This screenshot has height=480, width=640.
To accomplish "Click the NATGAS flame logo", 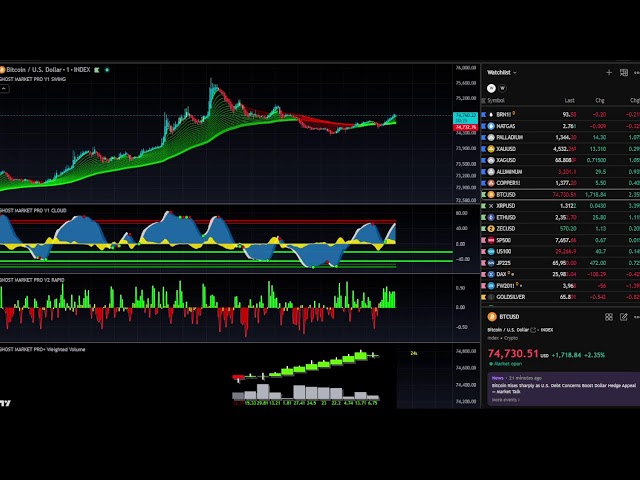I will pos(491,126).
